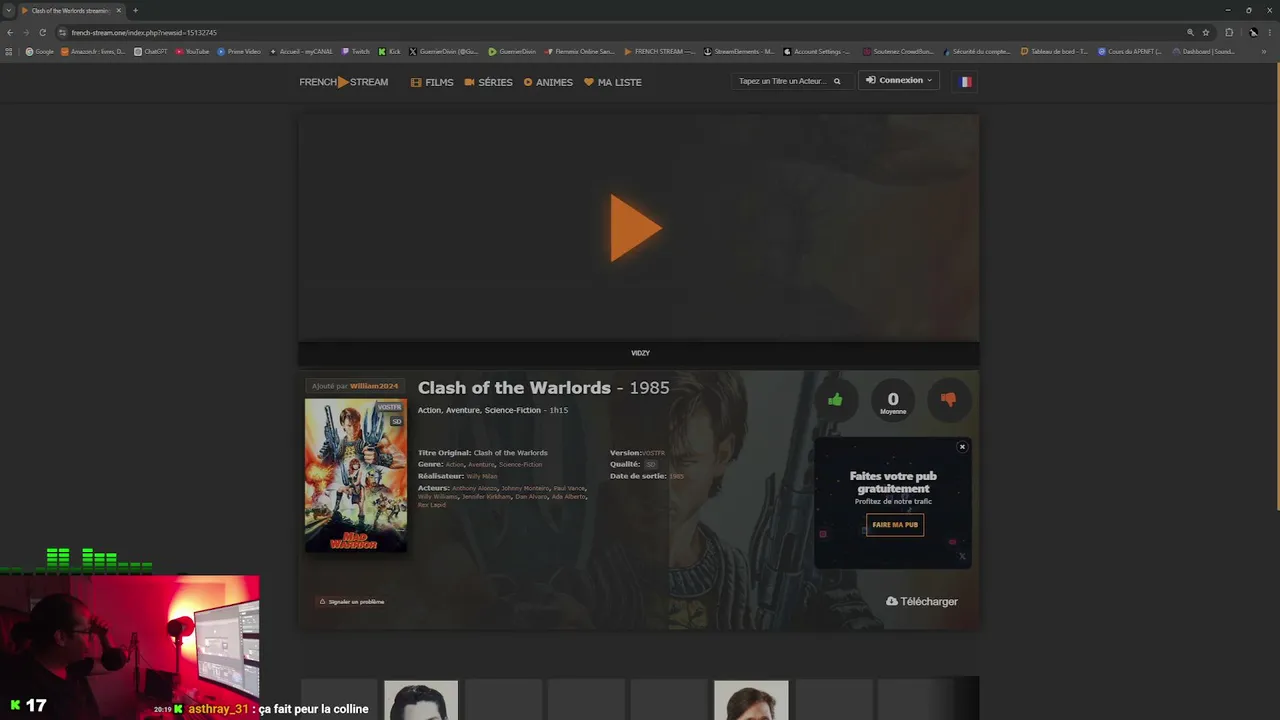Screen dimensions: 1280x720
Task: Click the Science-Fiction genre link in details
Action: click(x=520, y=465)
